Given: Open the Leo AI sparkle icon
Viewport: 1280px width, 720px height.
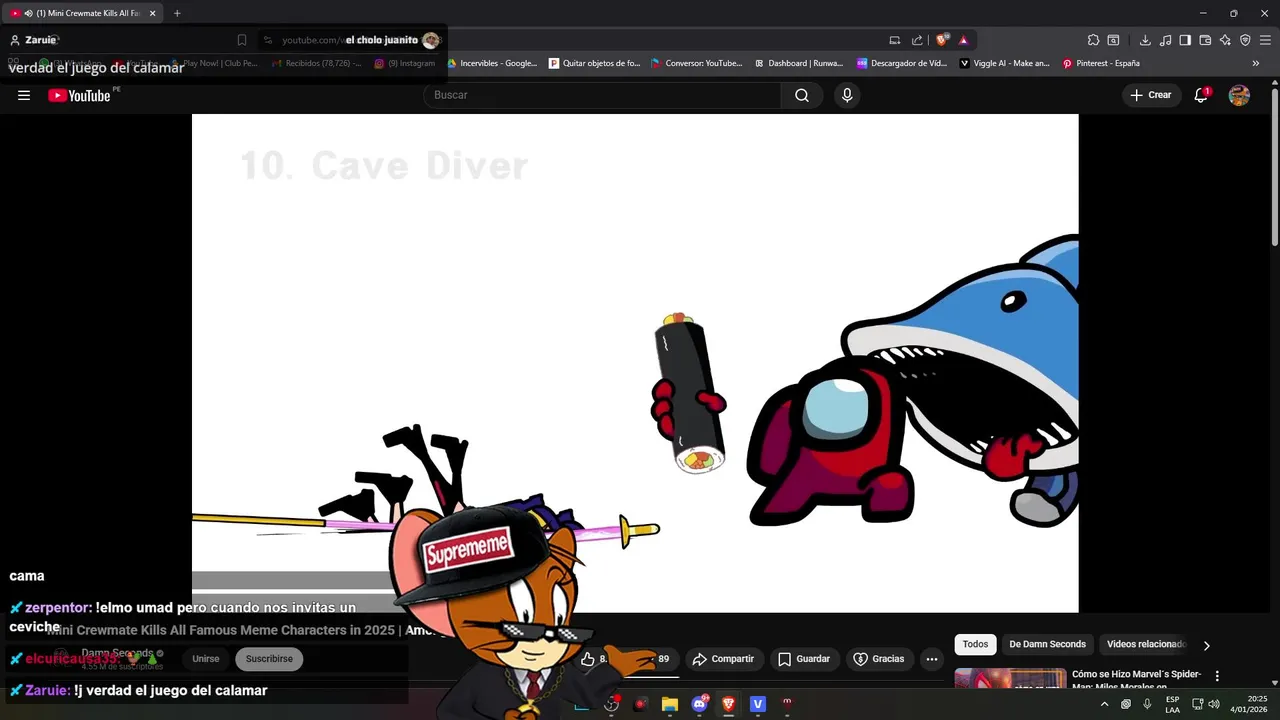Looking at the screenshot, I should (x=1225, y=40).
